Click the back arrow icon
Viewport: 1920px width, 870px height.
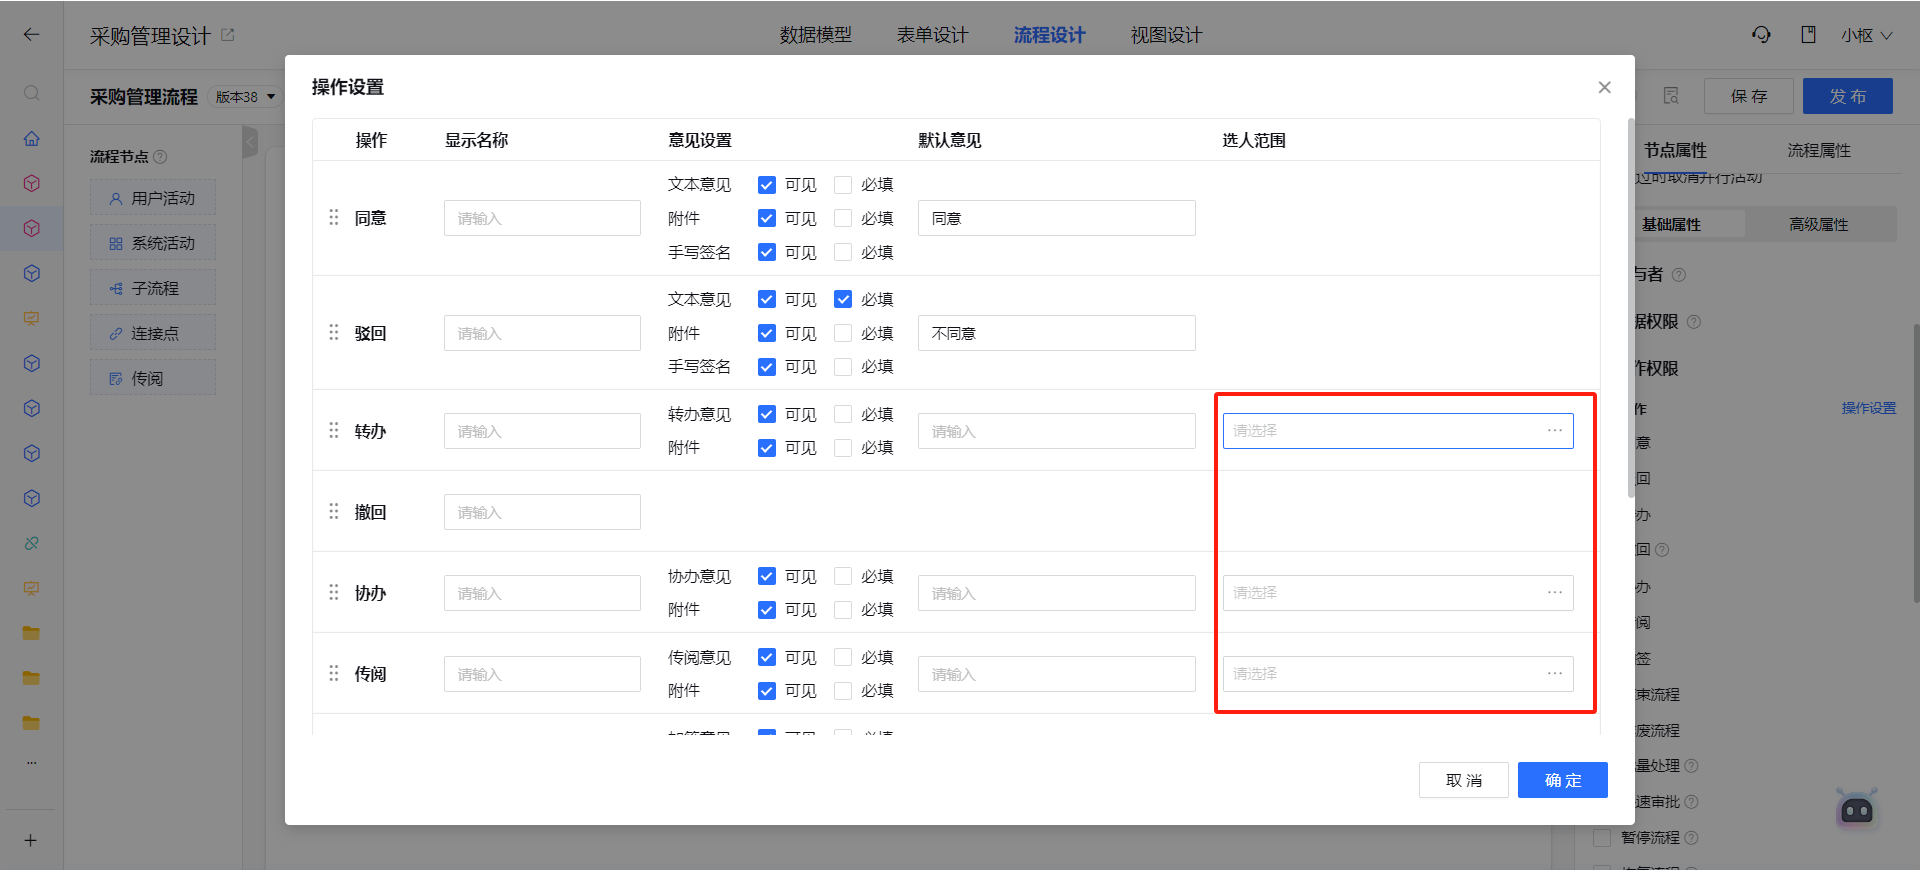click(32, 35)
